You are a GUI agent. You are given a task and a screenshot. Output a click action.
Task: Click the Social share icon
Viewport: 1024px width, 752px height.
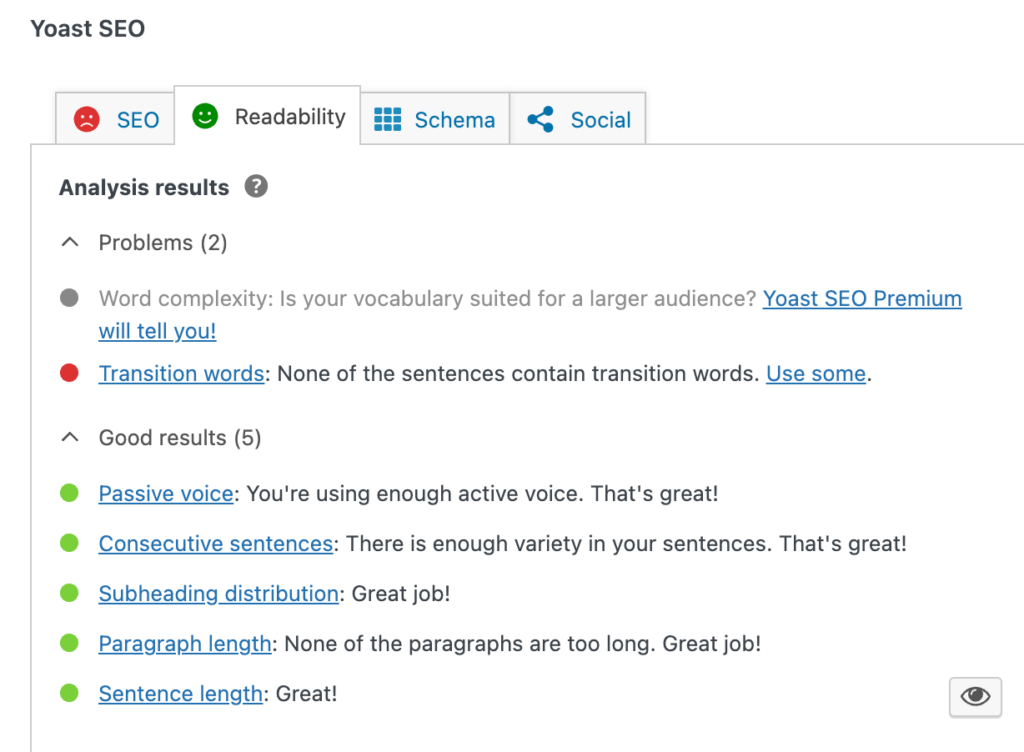(x=541, y=120)
